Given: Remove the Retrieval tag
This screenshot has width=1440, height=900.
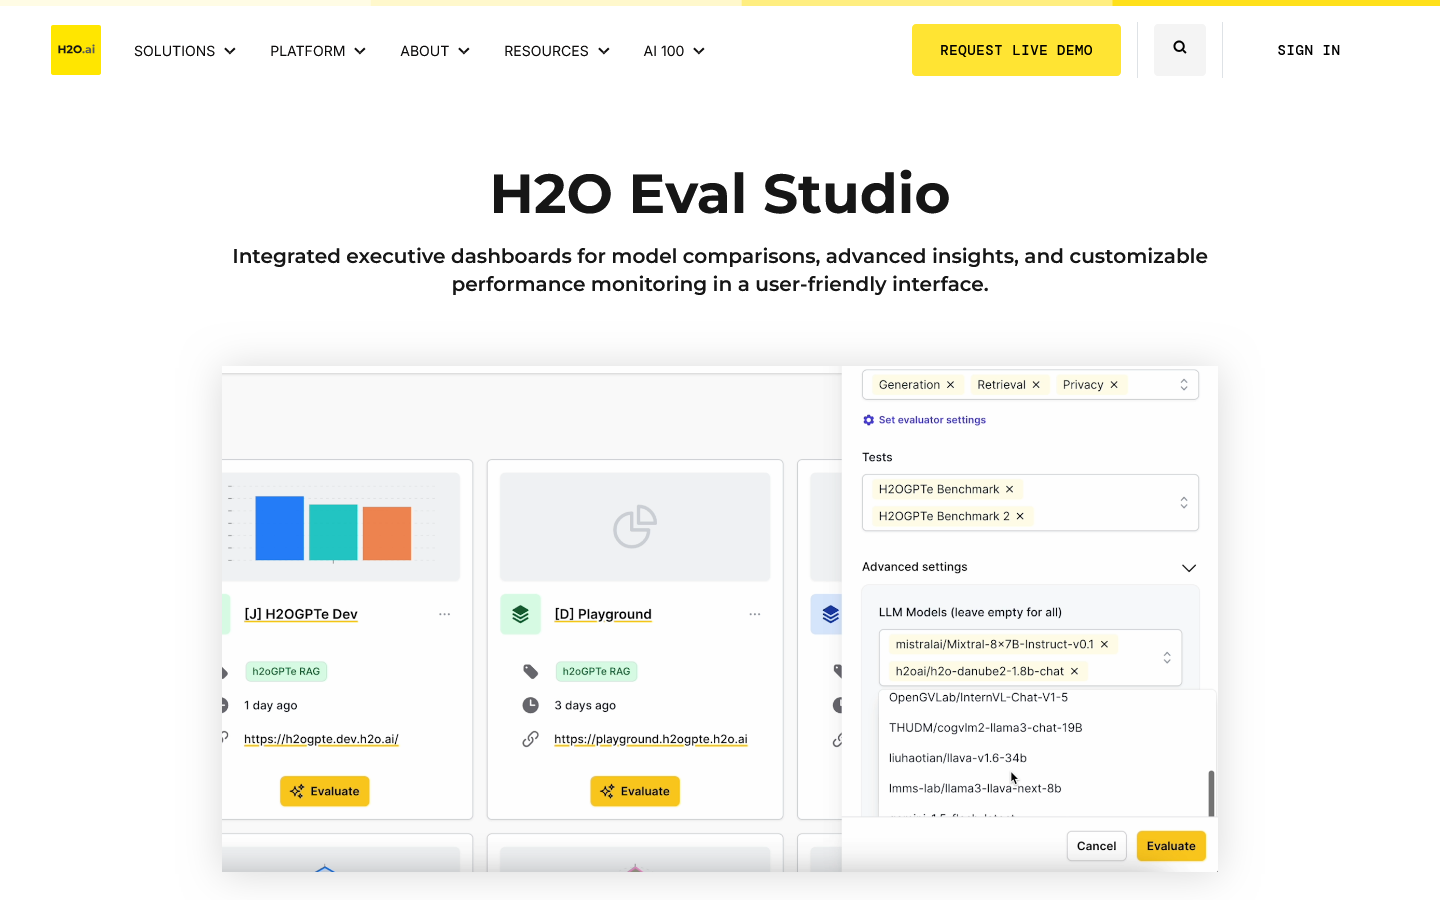Looking at the screenshot, I should tap(1036, 385).
